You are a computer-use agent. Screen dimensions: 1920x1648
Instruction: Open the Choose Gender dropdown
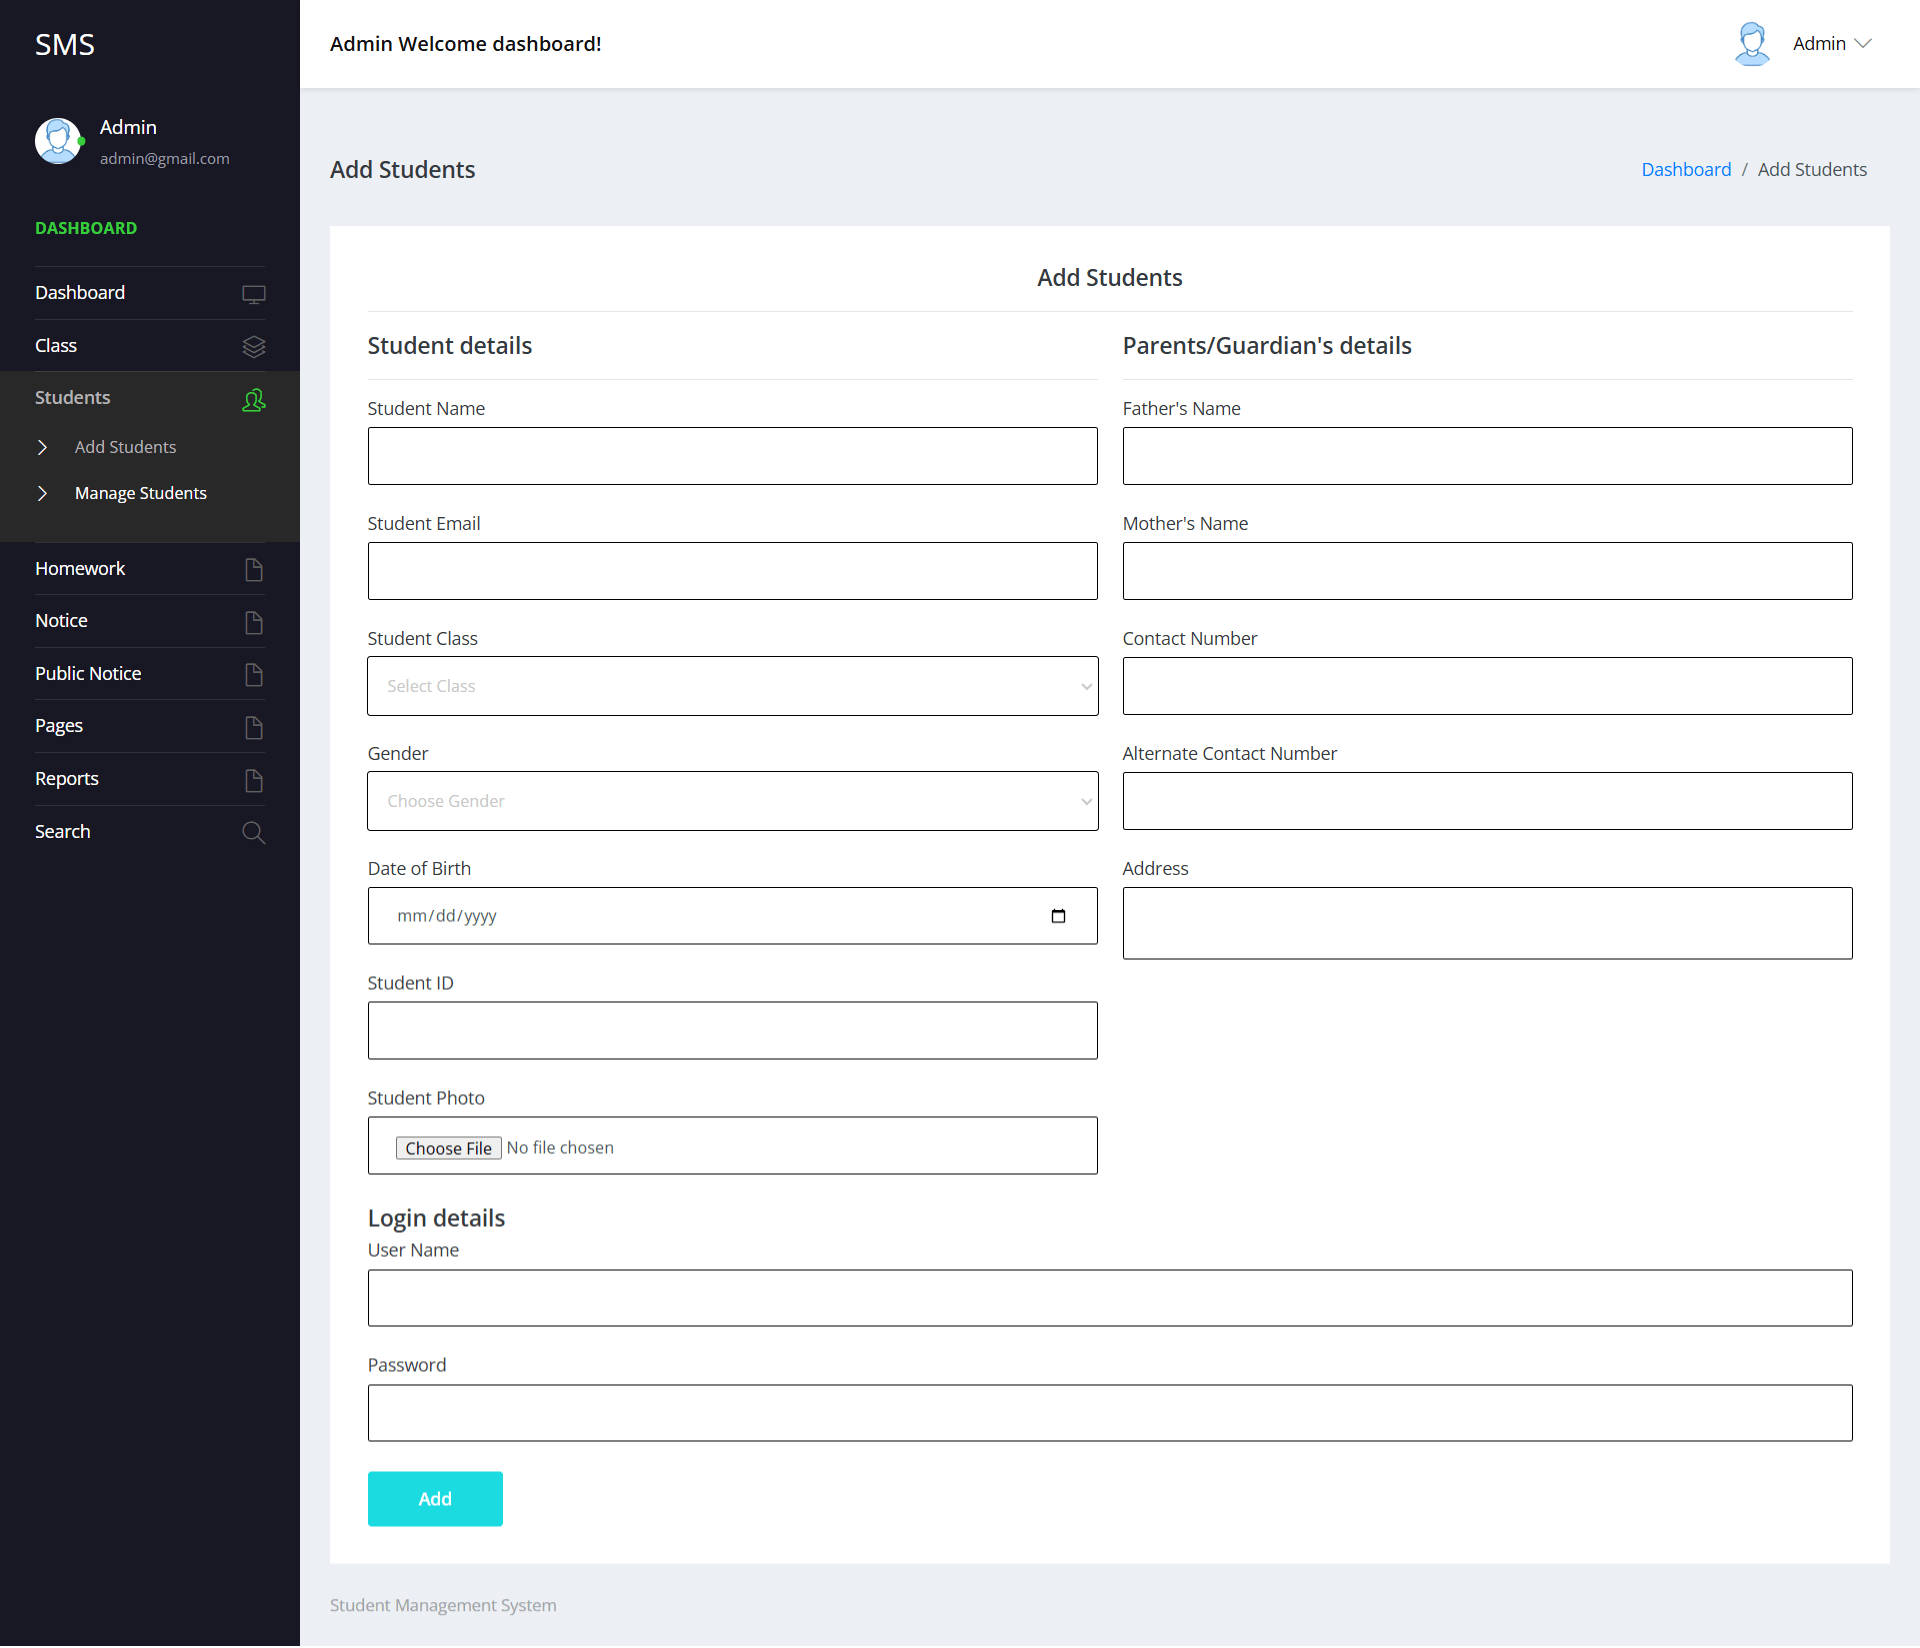(732, 801)
